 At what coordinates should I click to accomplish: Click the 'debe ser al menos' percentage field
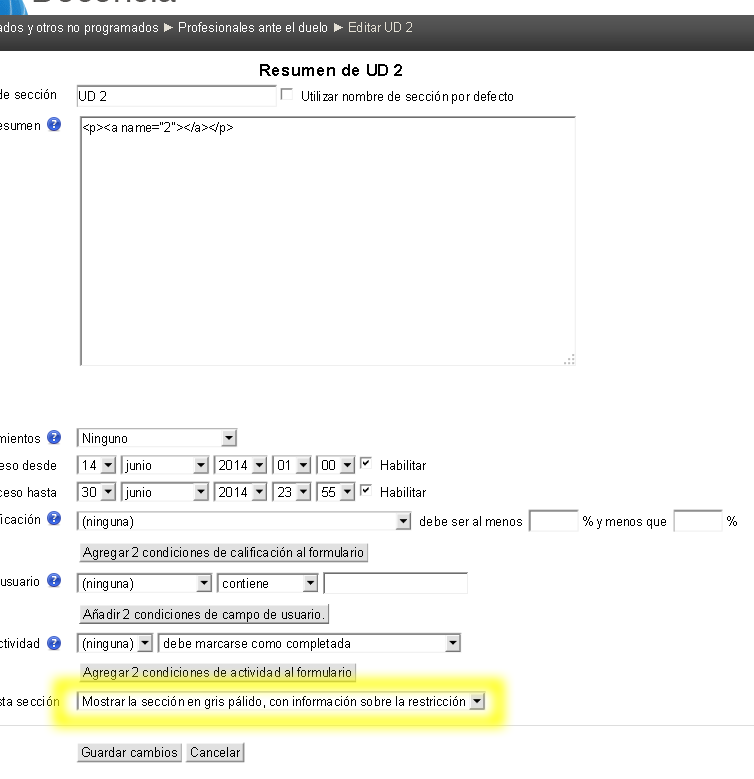click(553, 521)
